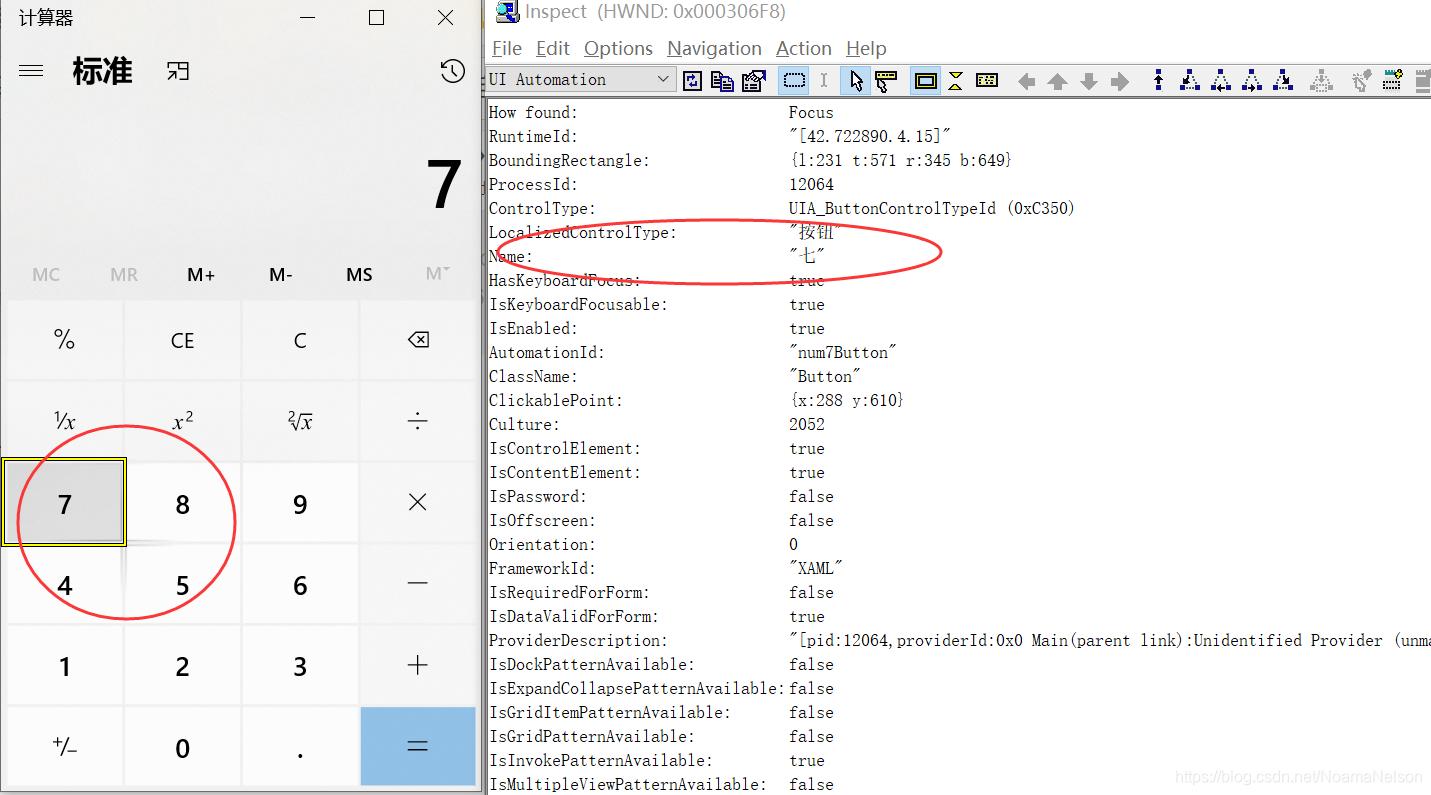Navigate to parent element icon in Inspect
This screenshot has height=795, width=1431.
click(x=1159, y=80)
